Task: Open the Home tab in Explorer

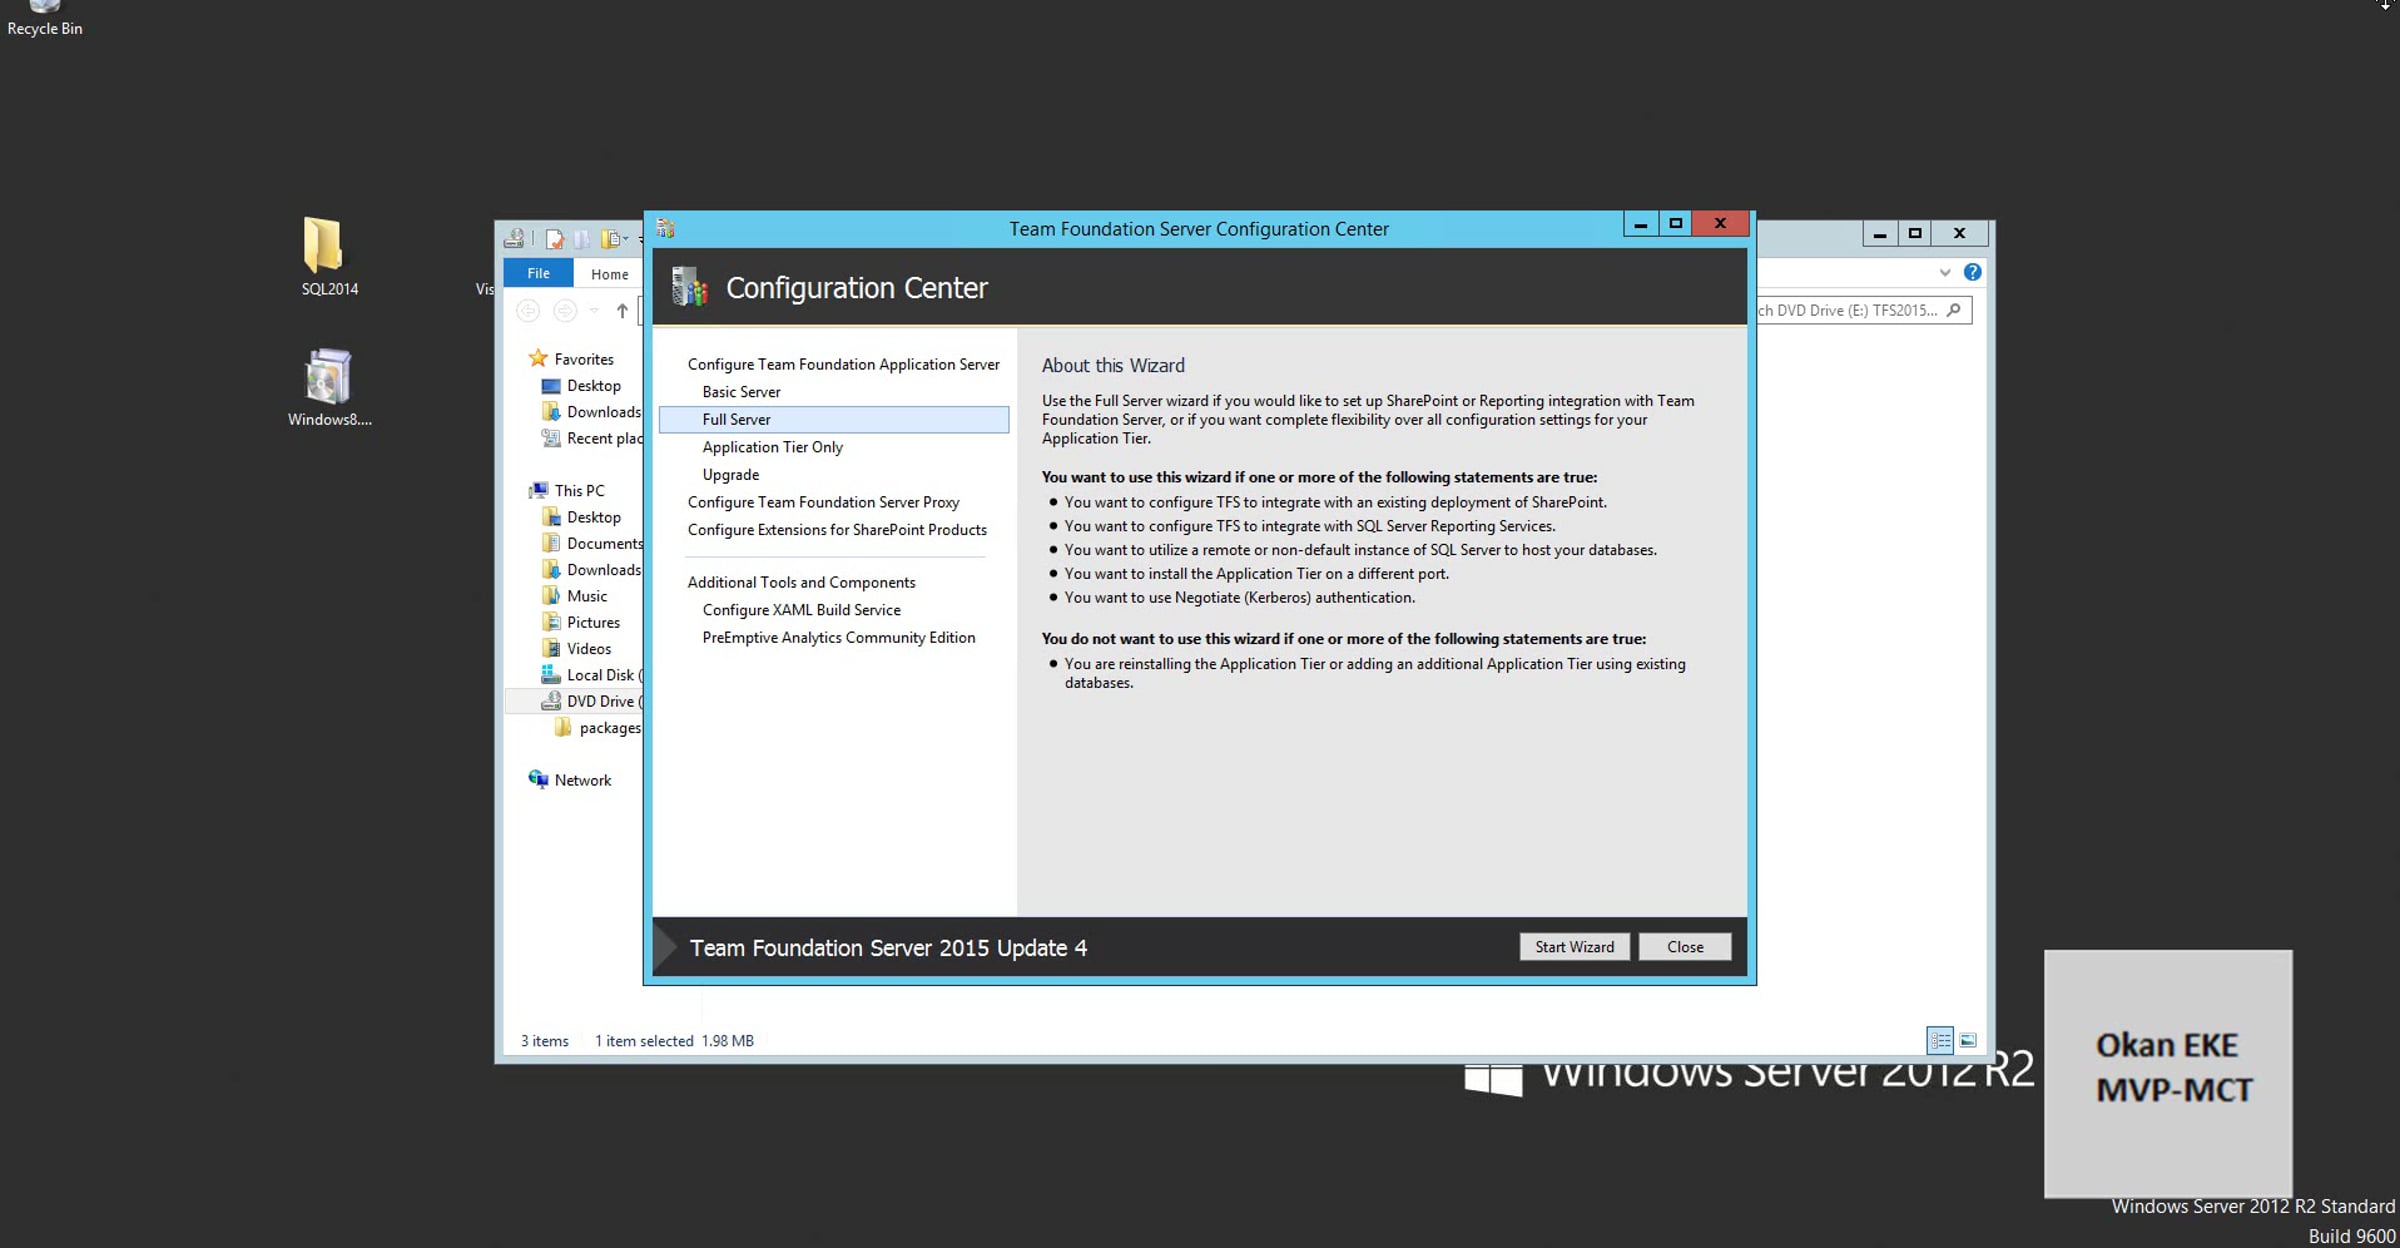Action: pyautogui.click(x=610, y=273)
